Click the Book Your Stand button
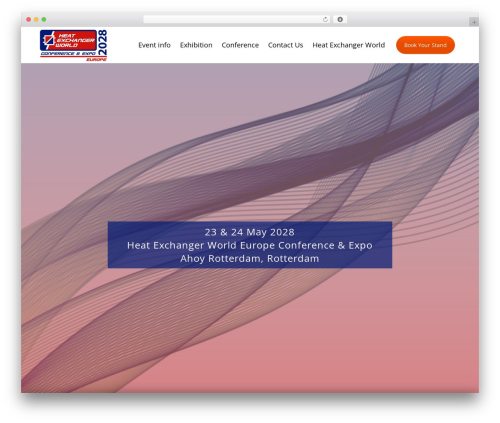The image size is (500, 423). point(425,45)
